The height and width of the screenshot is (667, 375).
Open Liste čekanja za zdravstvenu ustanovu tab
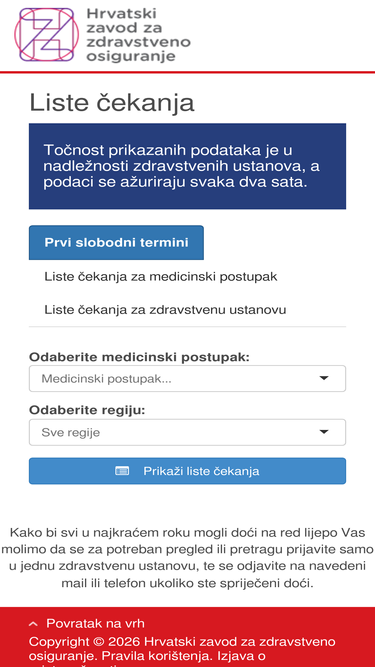click(x=165, y=310)
